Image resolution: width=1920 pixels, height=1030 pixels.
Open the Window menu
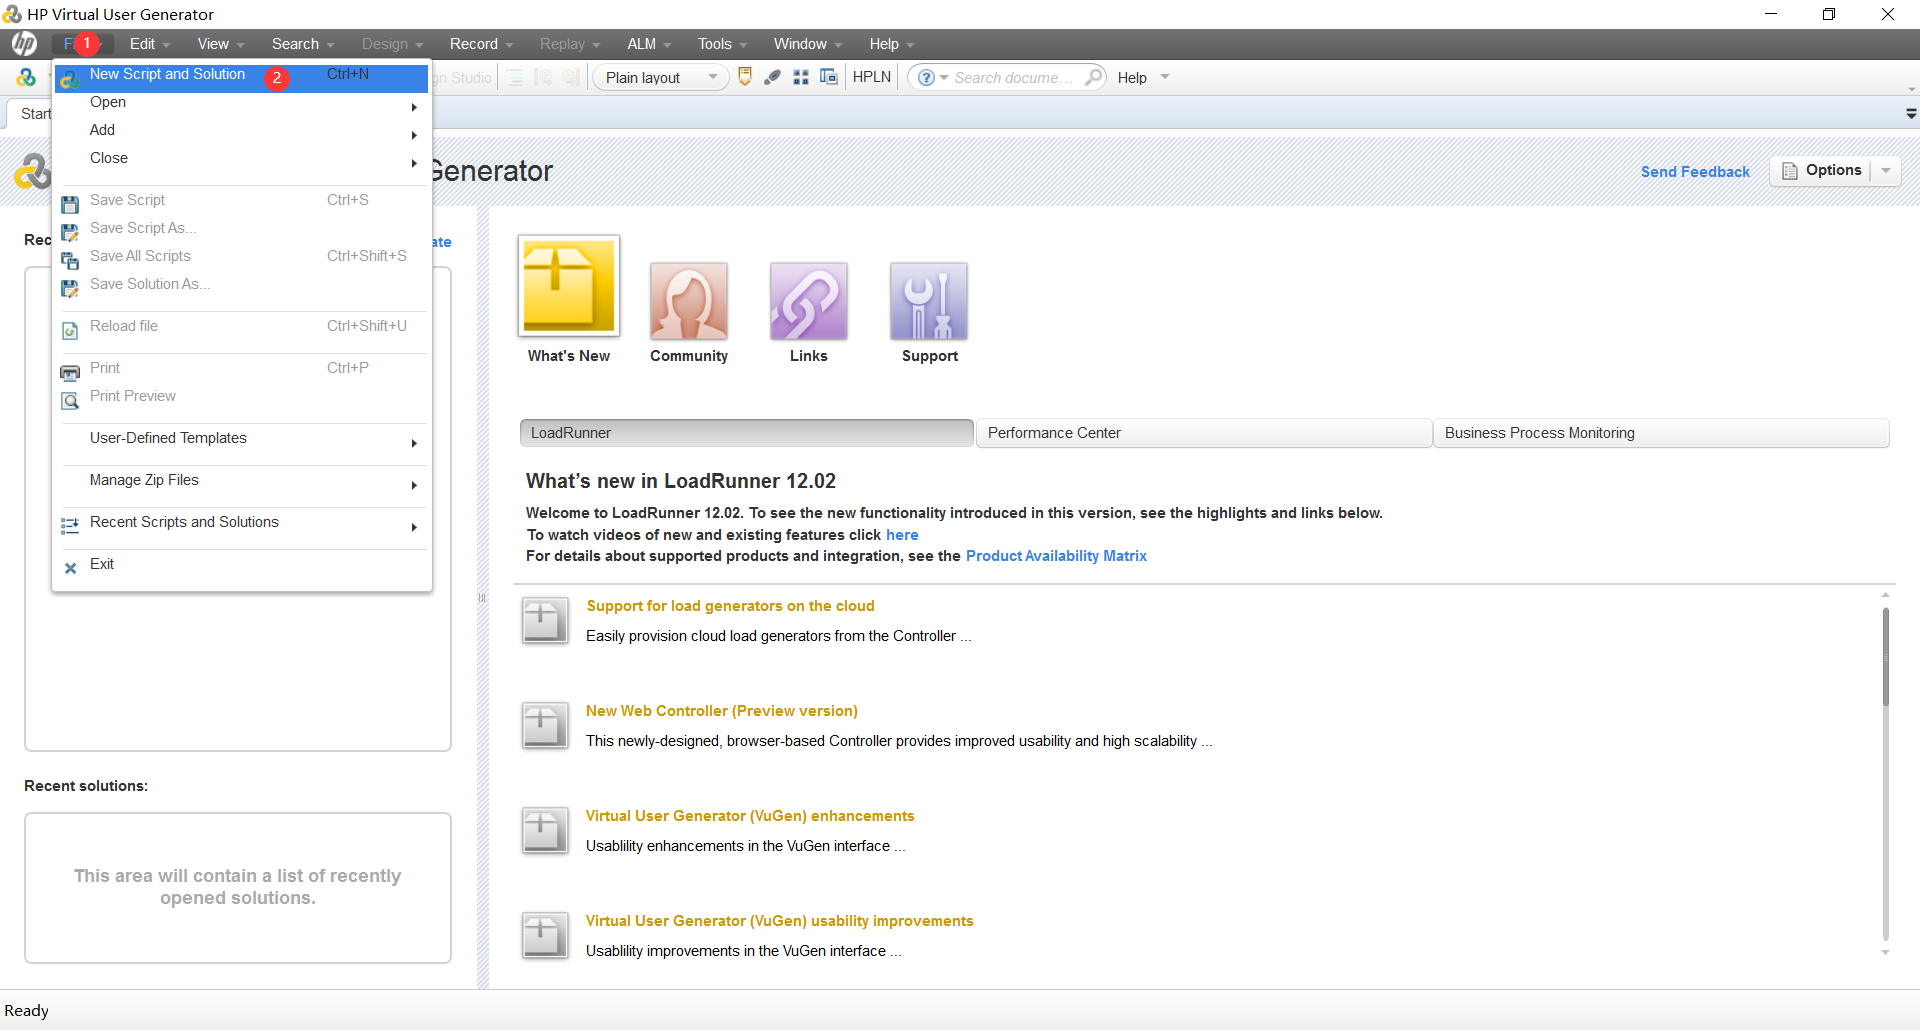click(807, 44)
